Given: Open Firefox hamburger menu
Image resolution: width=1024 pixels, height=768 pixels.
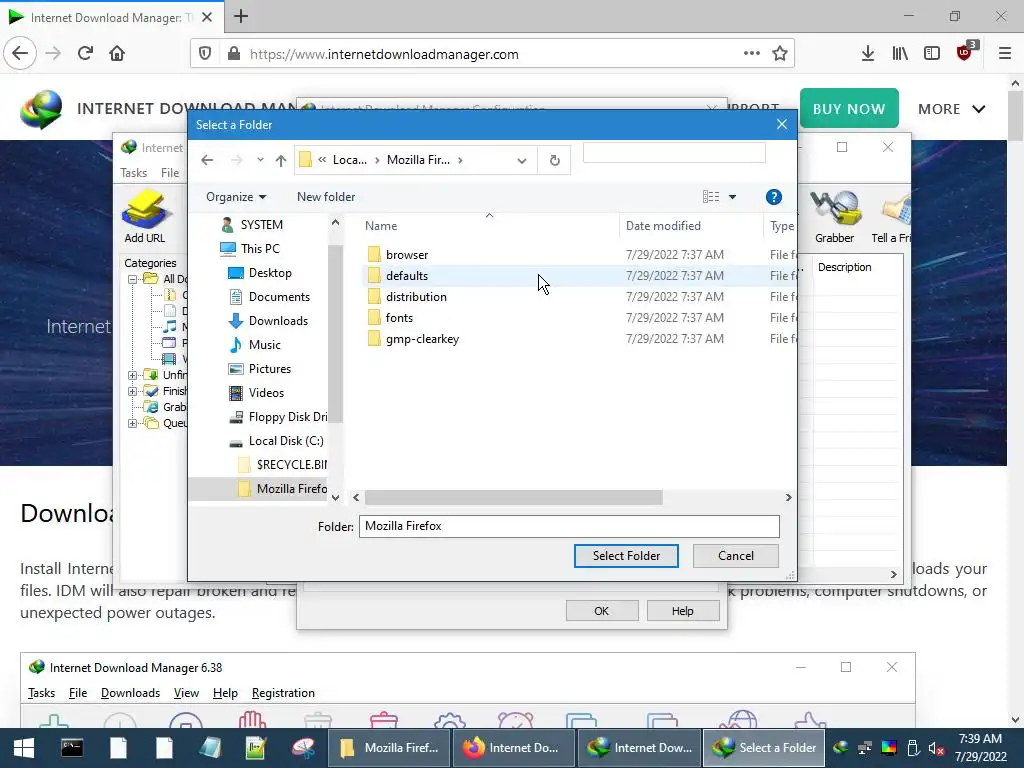Looking at the screenshot, I should tap(1005, 54).
